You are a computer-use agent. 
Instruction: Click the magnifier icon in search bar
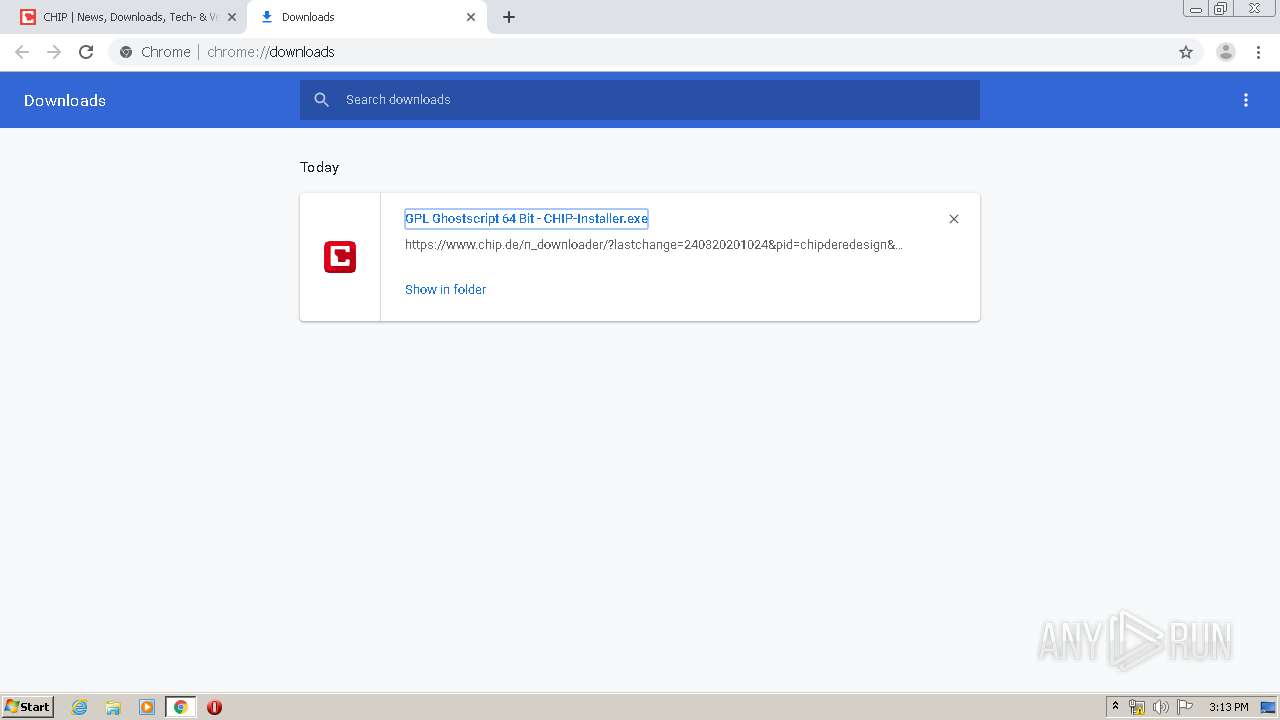click(322, 100)
